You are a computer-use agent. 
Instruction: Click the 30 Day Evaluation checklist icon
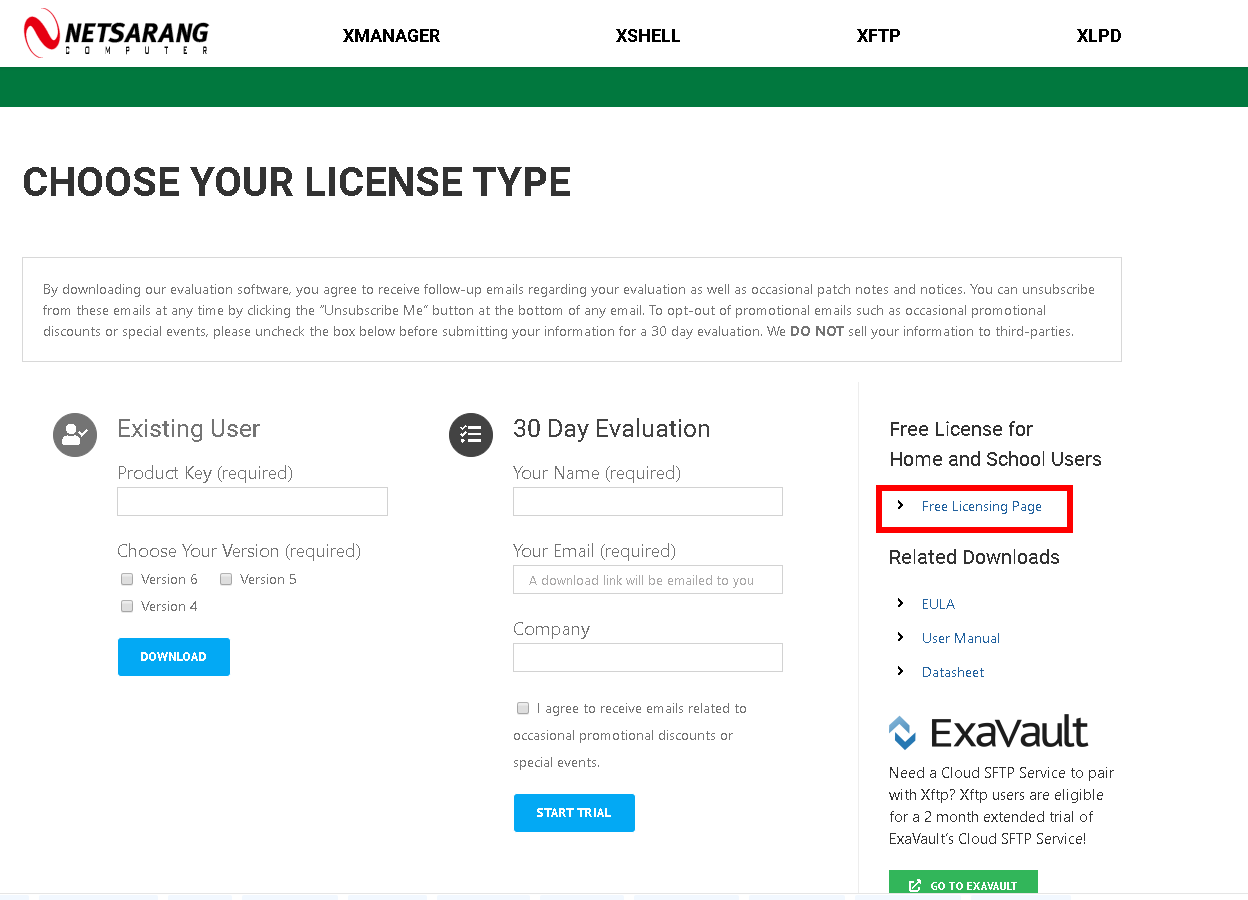[471, 435]
